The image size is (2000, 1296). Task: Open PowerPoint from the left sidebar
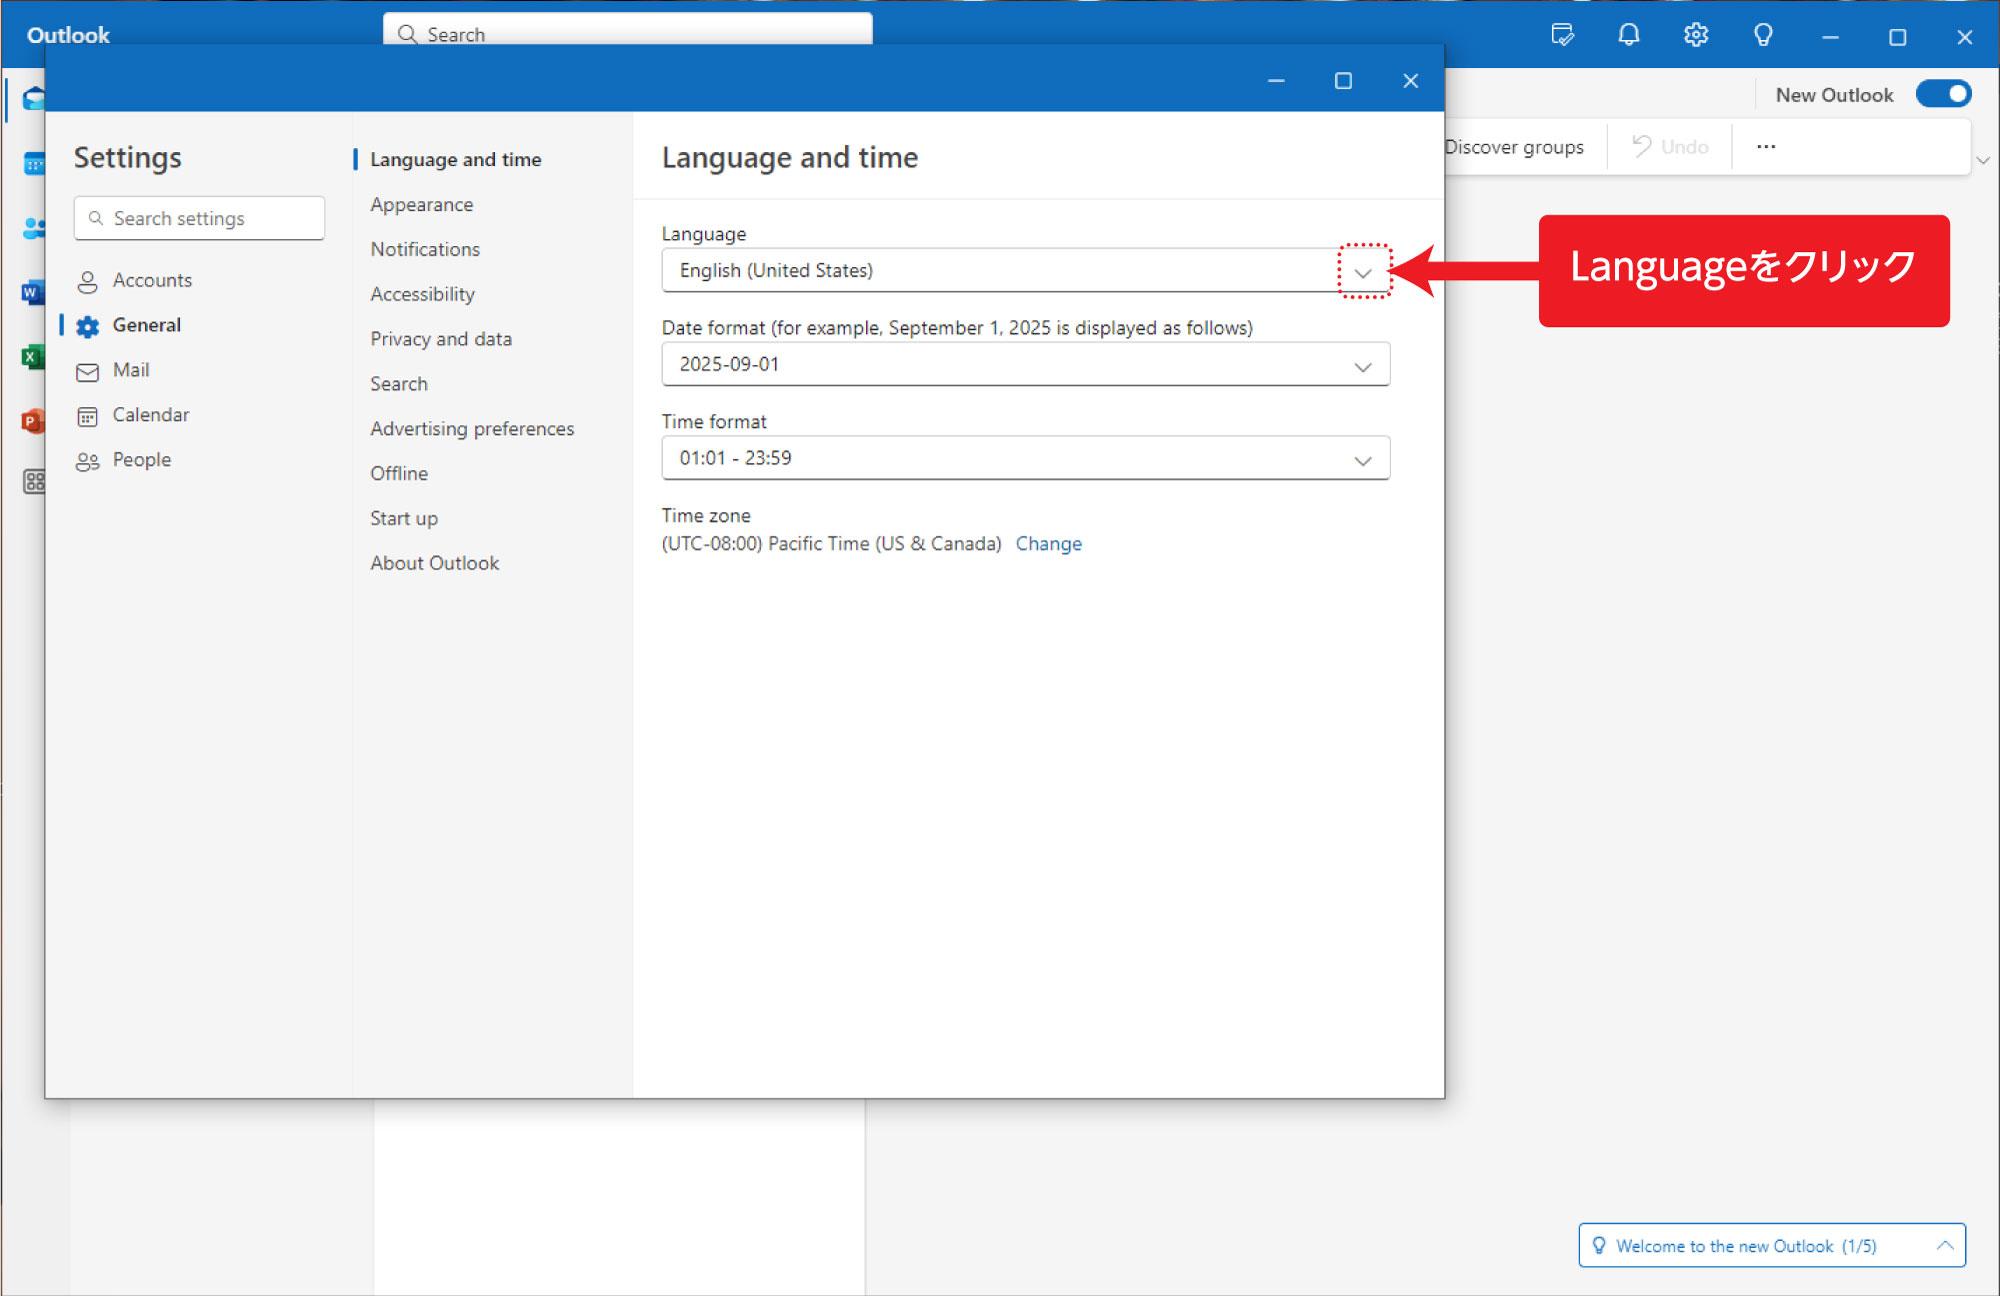point(32,421)
